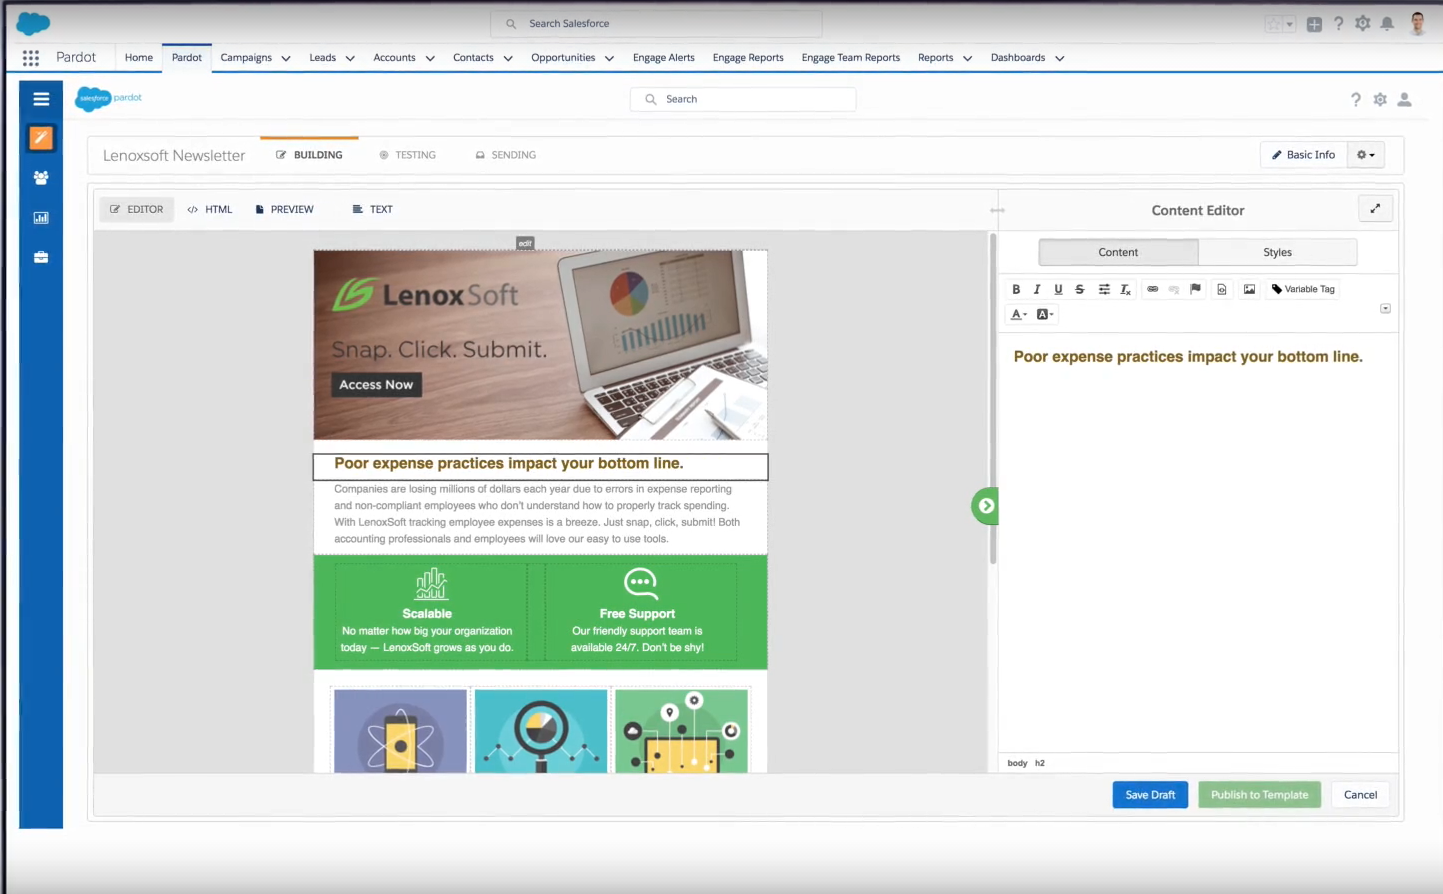Click the insert link icon
The image size is (1443, 894).
click(1152, 289)
